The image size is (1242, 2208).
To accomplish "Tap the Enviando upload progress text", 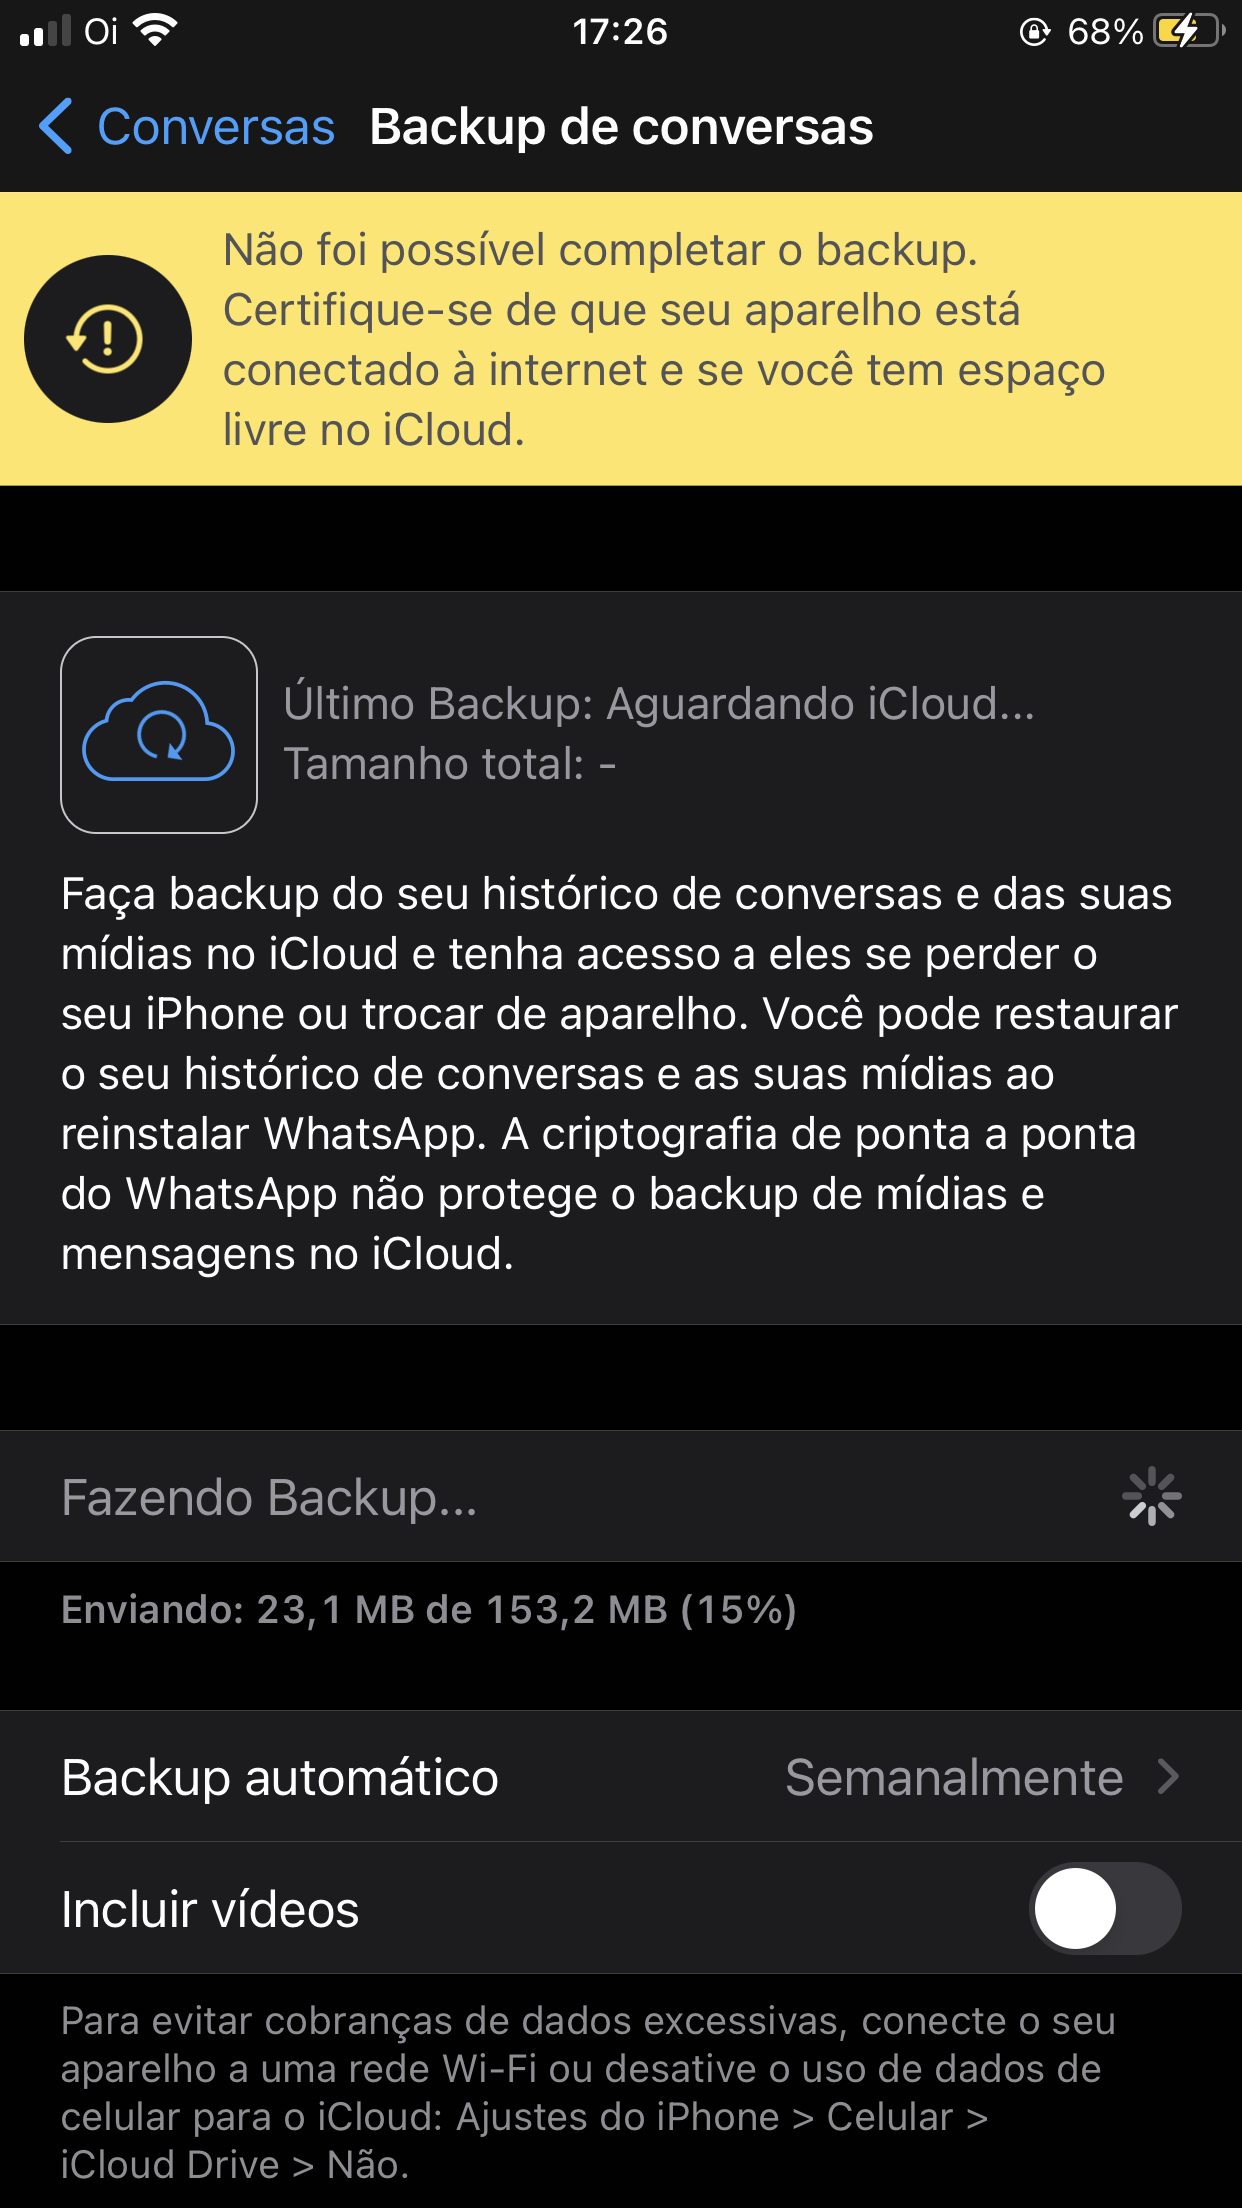I will tap(429, 1610).
